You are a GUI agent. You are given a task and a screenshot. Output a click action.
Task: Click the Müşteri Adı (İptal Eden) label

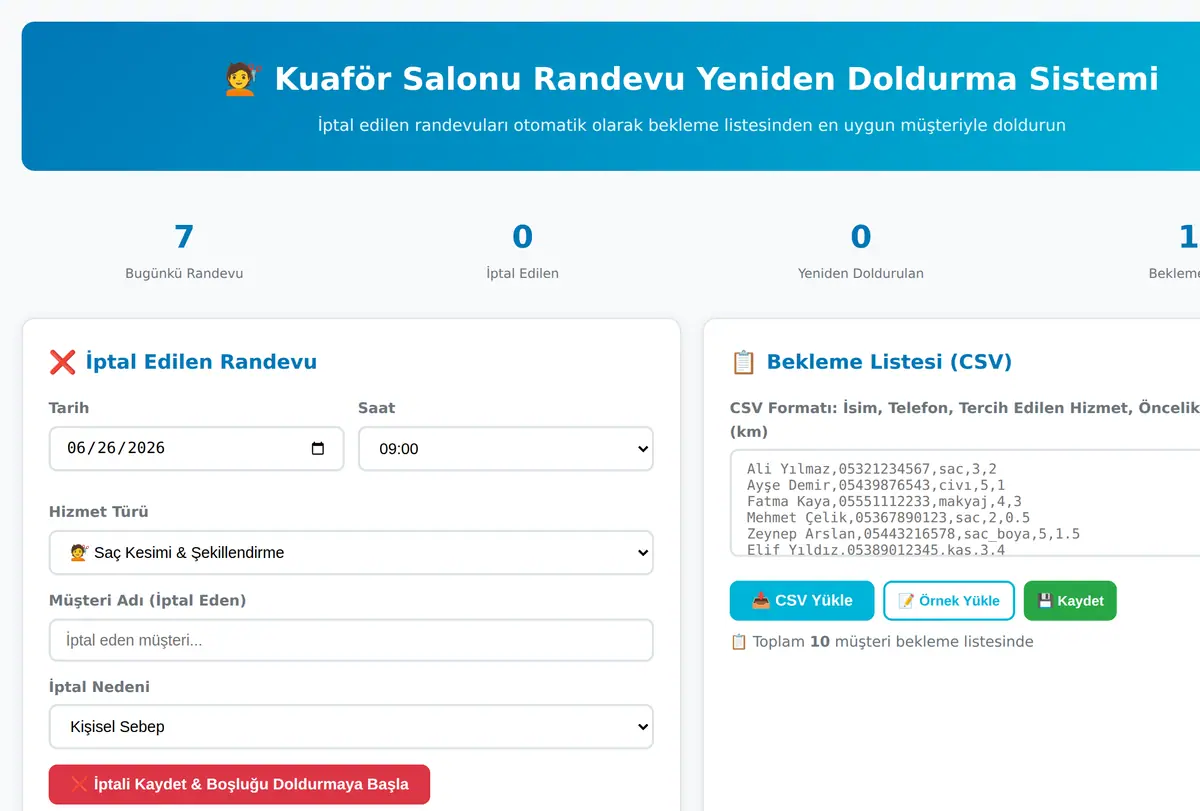pos(147,600)
